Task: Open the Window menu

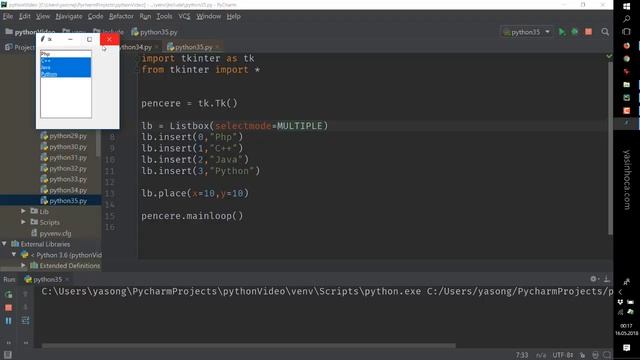Action: 209,16
